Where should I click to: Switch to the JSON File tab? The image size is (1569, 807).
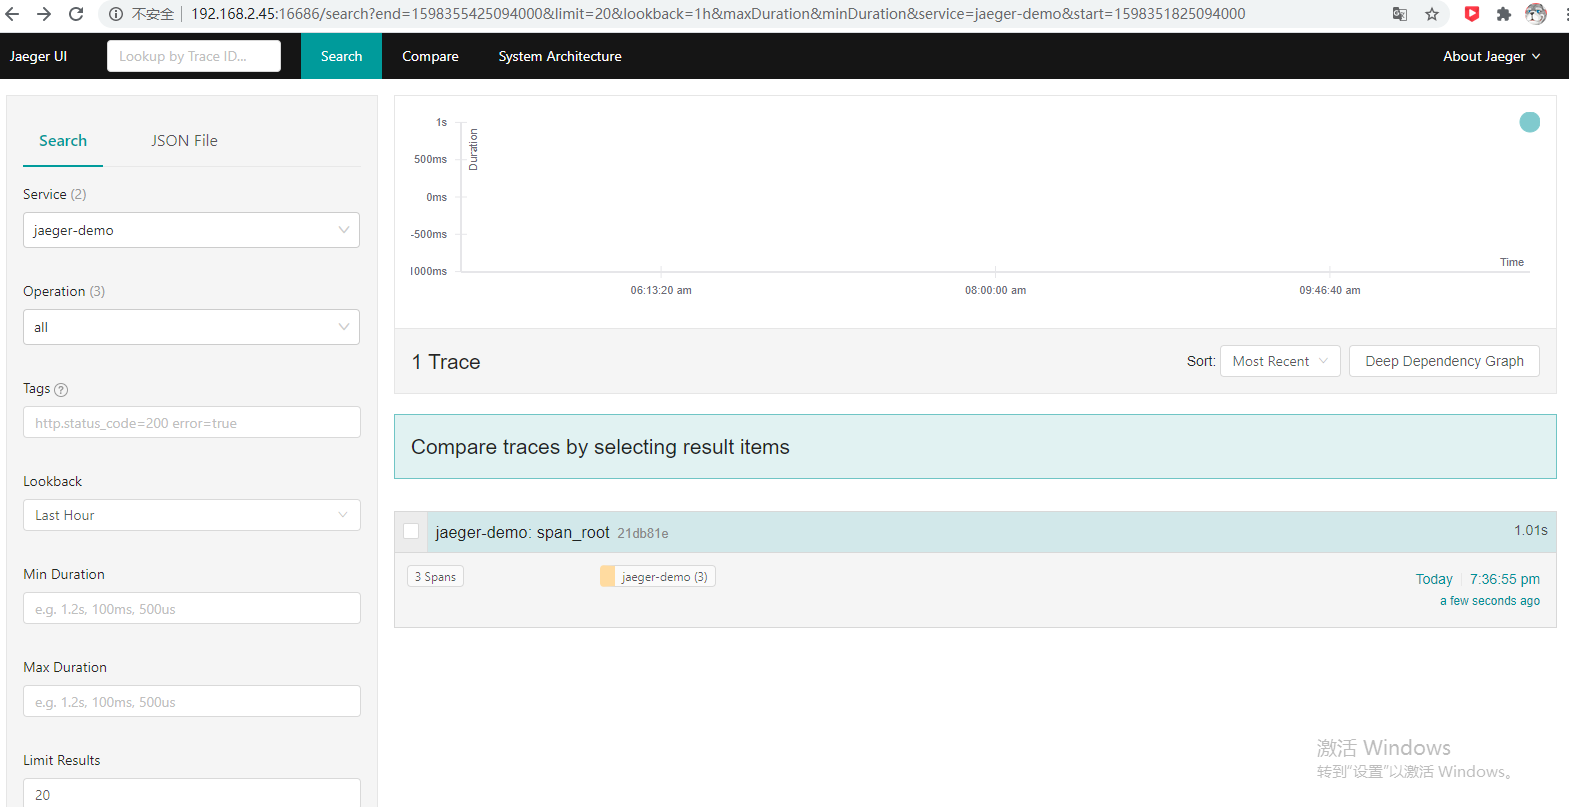184,141
